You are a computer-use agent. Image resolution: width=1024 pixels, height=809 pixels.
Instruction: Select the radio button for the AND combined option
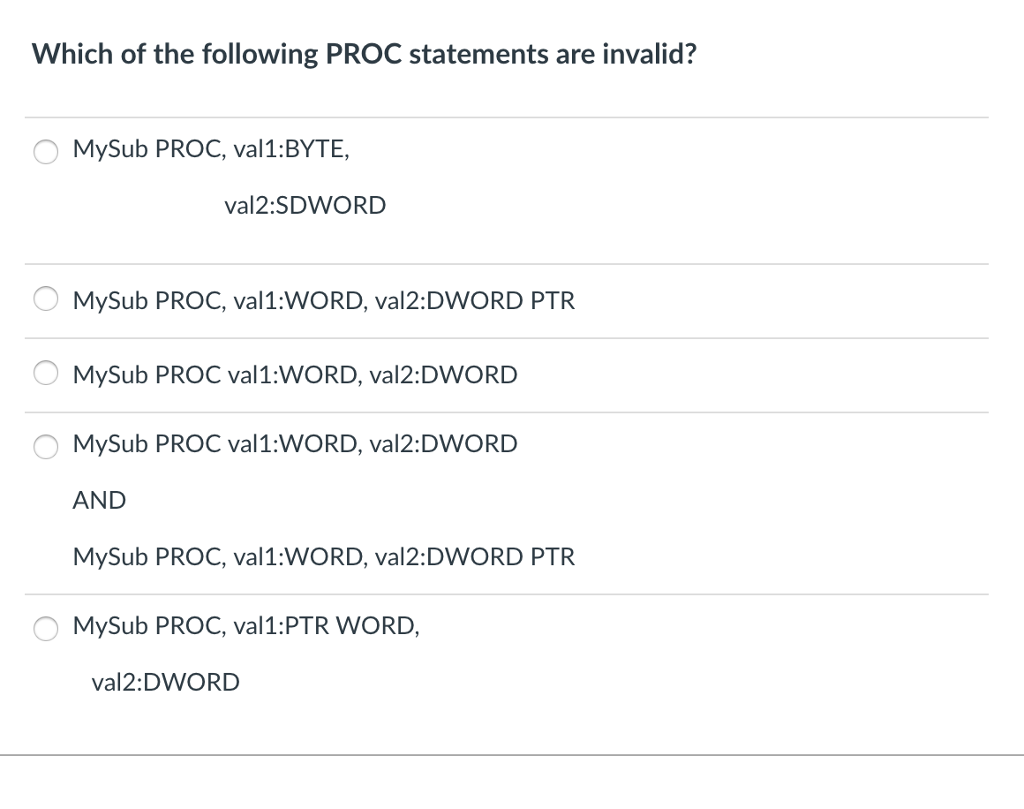pos(45,447)
